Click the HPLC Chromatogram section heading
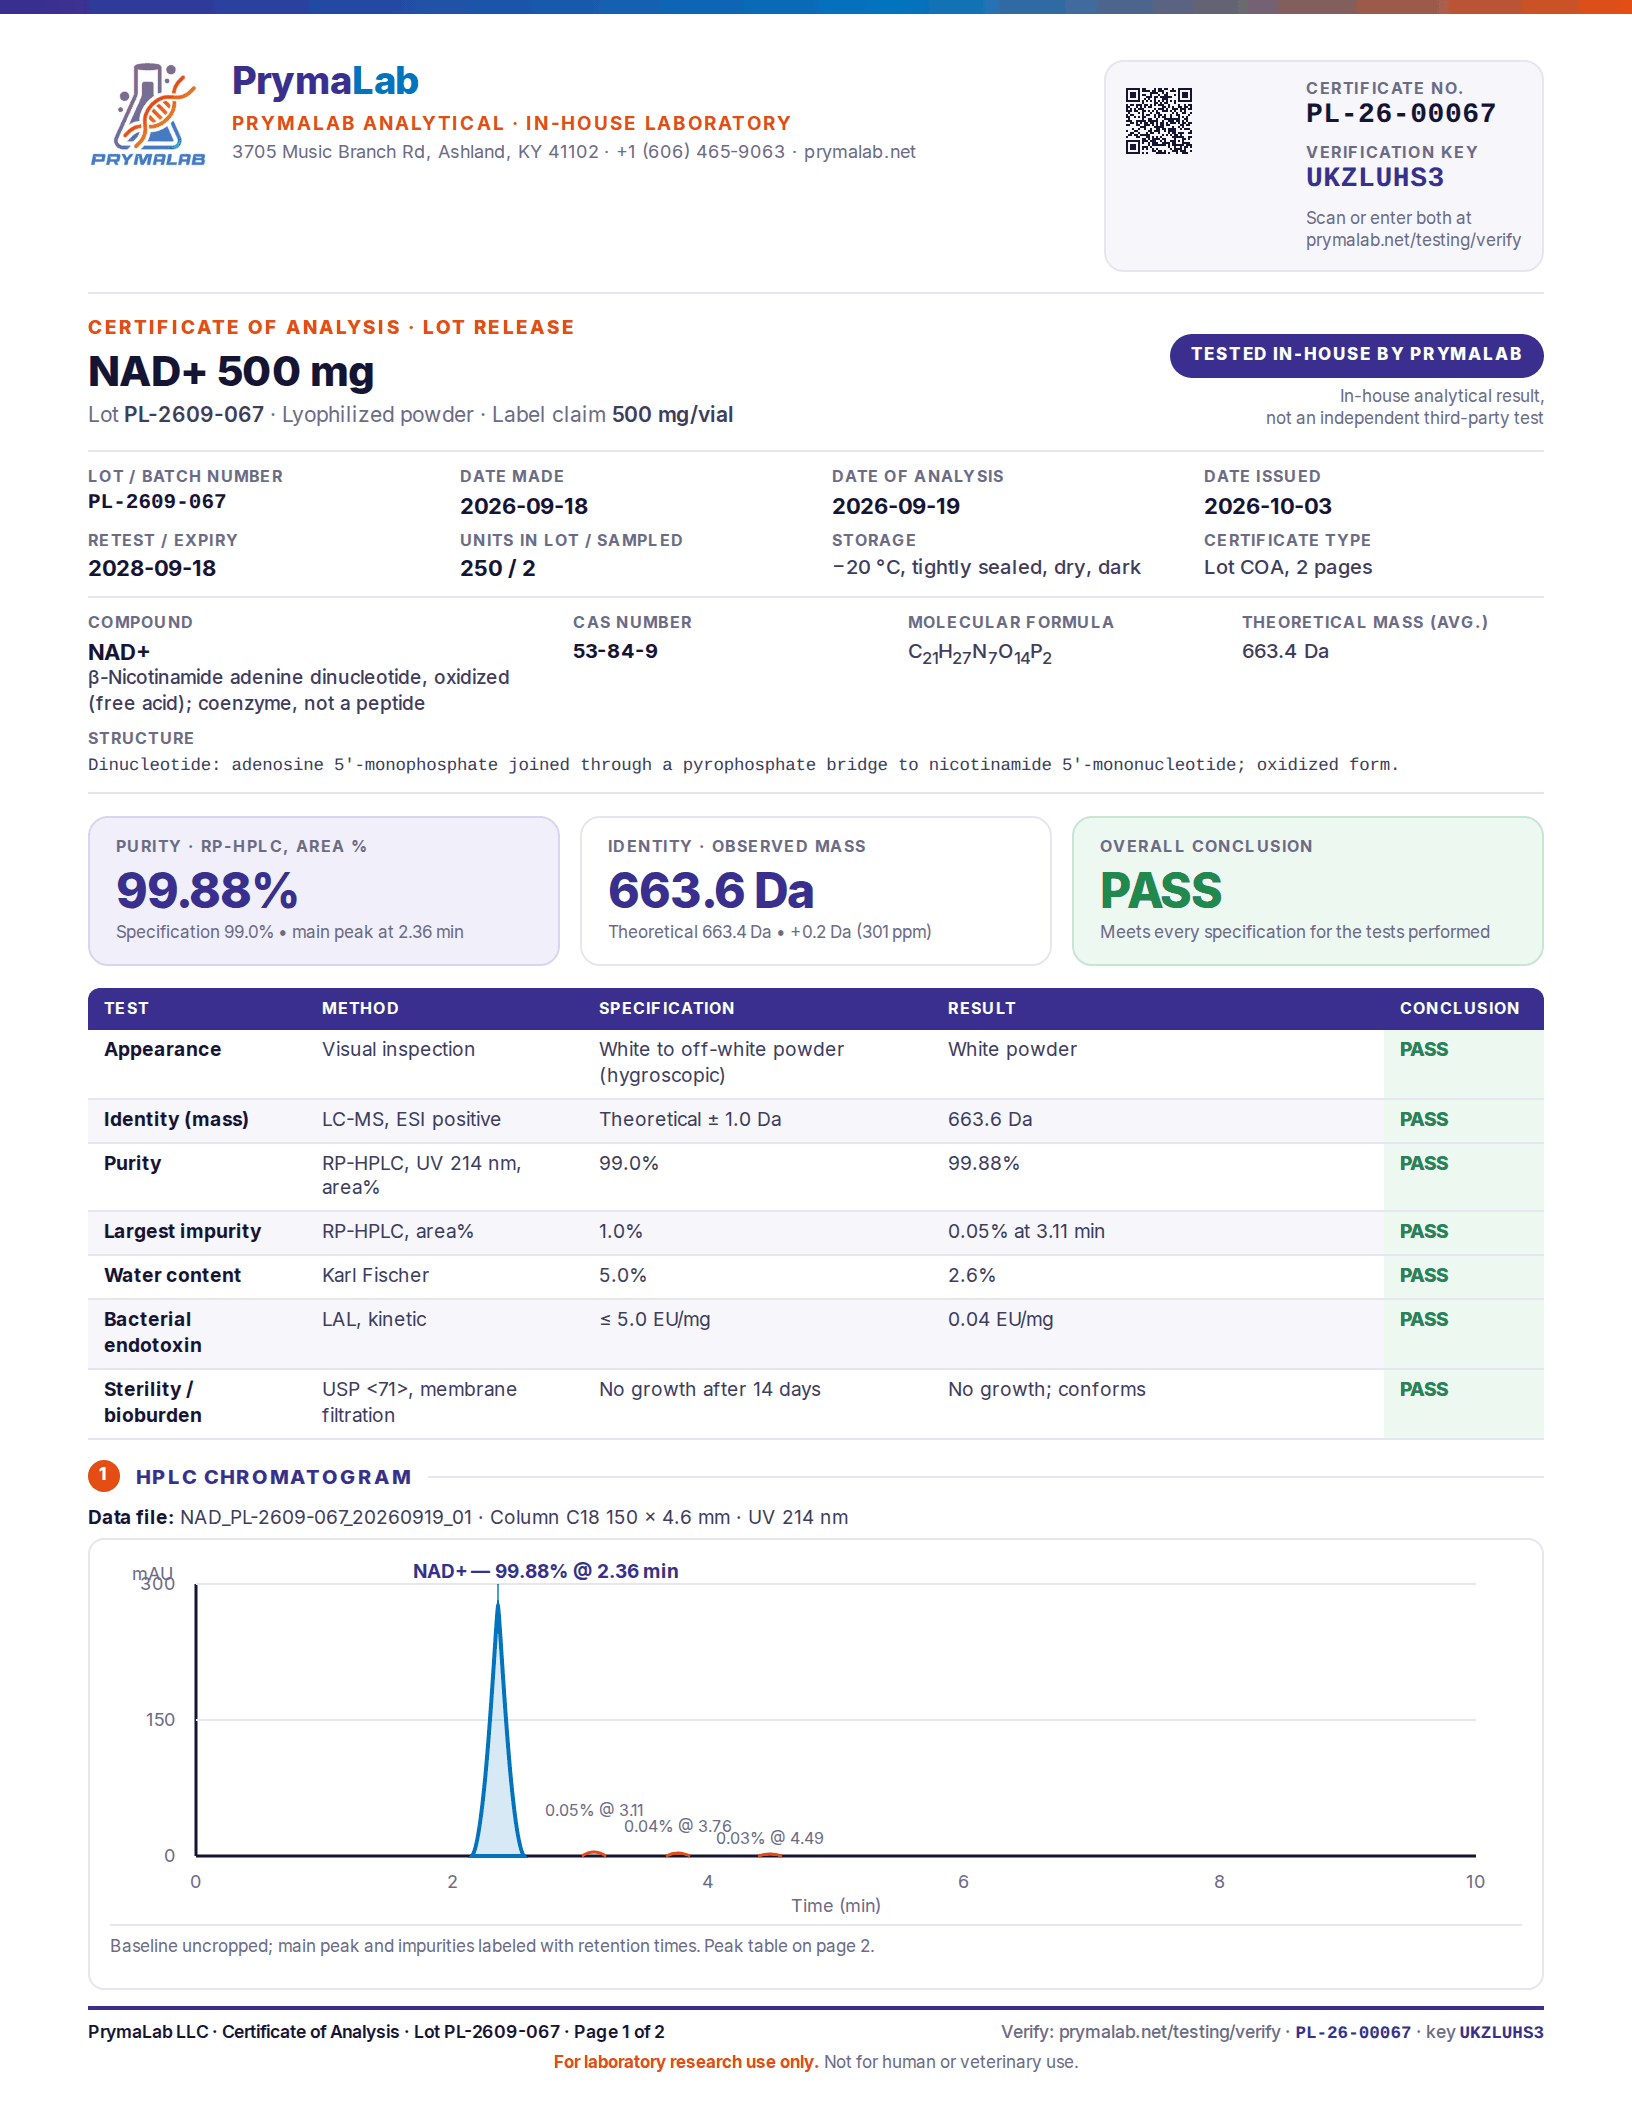 tap(273, 1477)
